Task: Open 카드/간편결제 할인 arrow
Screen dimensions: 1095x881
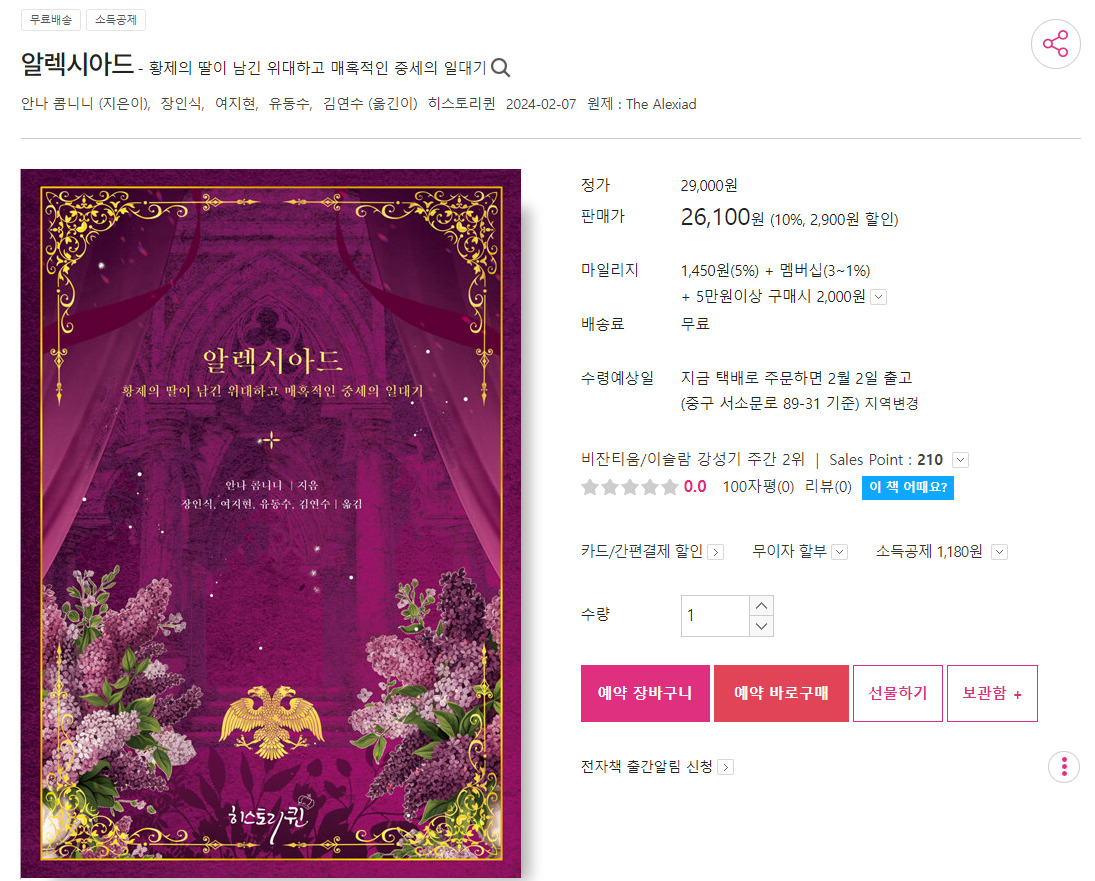Action: click(x=715, y=552)
